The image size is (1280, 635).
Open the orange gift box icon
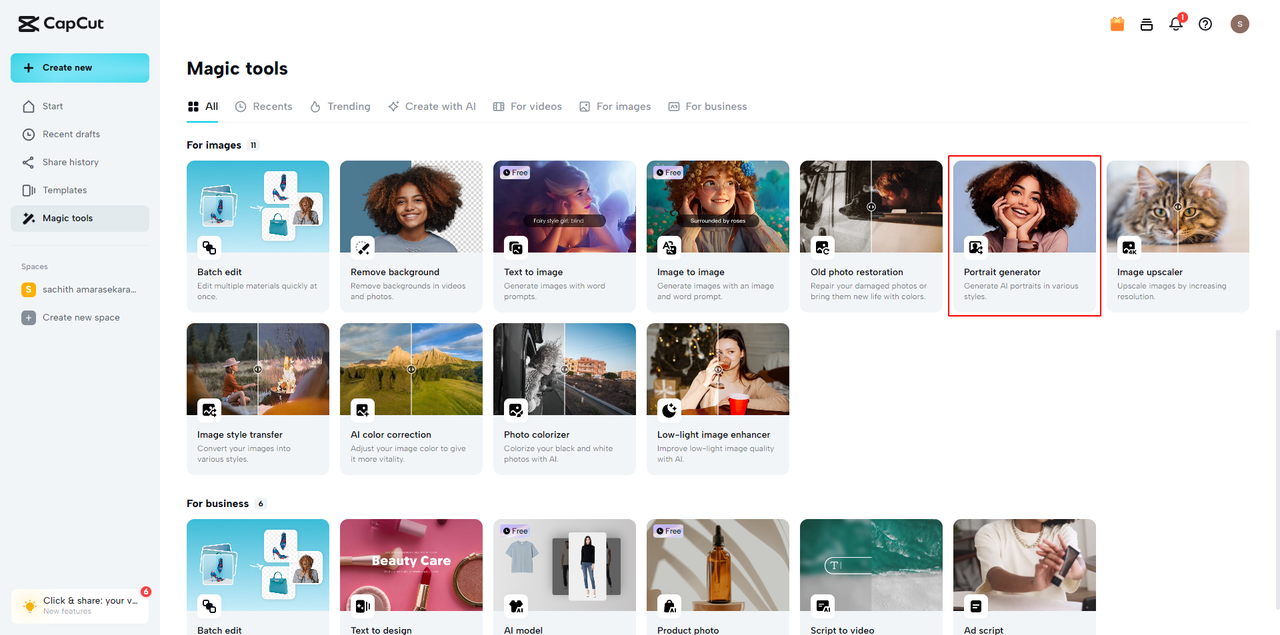[x=1117, y=24]
